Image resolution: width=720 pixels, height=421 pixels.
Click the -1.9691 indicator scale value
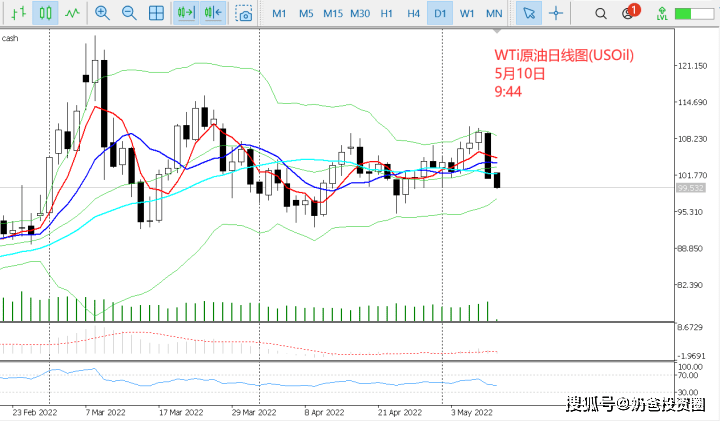point(691,356)
